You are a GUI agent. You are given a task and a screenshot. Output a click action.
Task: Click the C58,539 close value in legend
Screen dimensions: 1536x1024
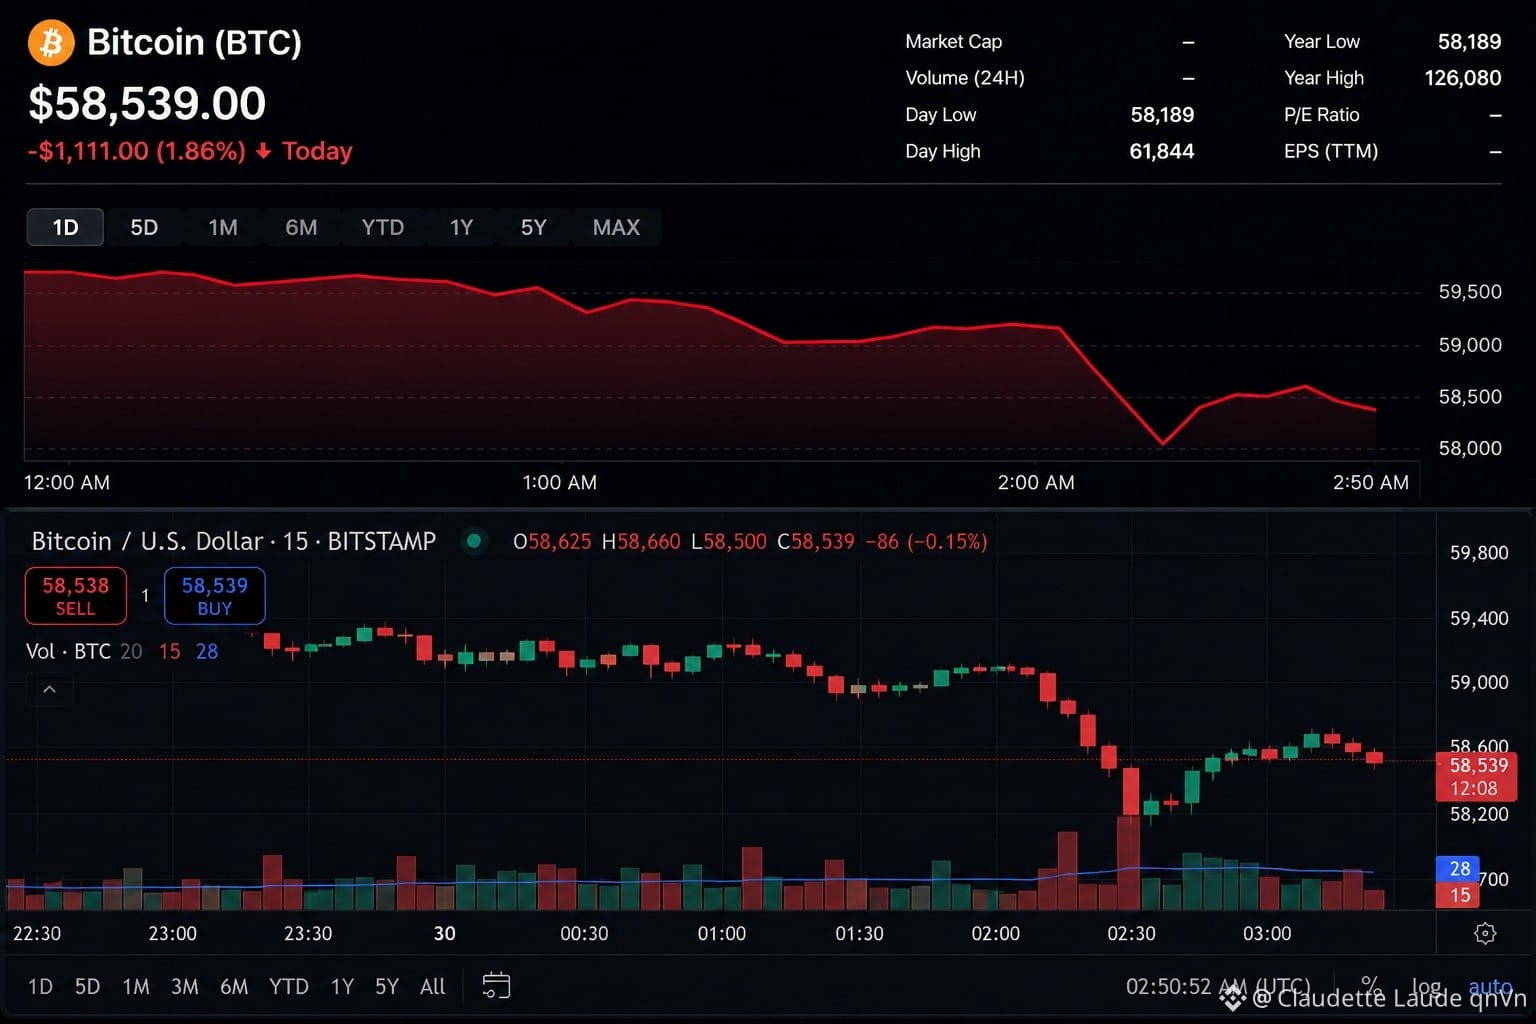click(816, 541)
